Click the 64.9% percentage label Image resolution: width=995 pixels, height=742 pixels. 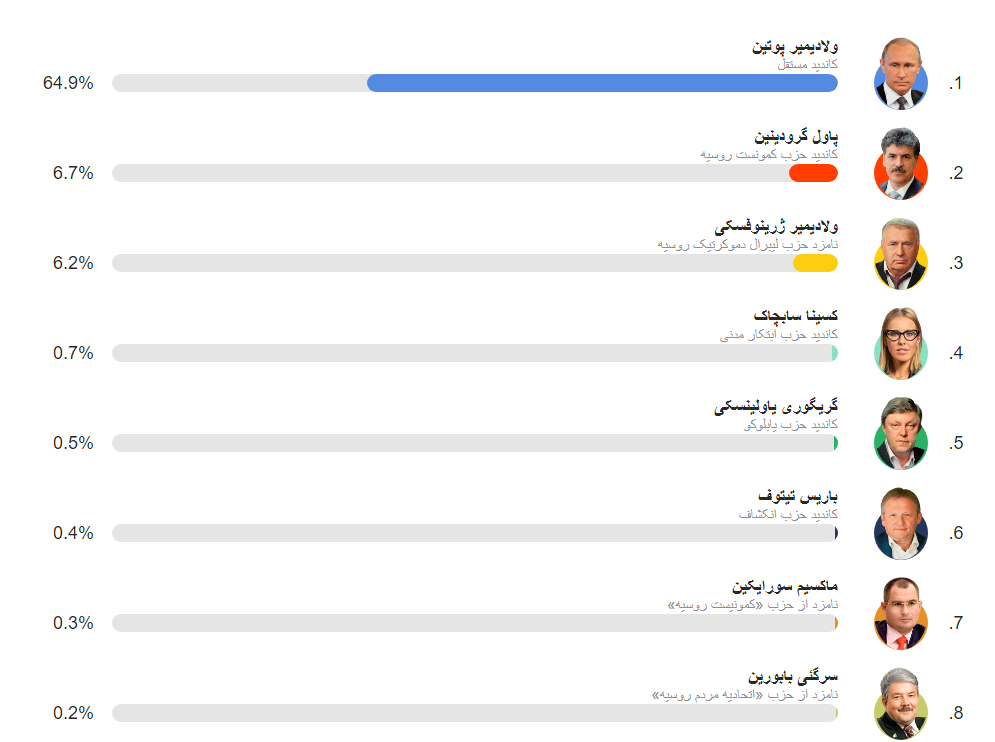(68, 83)
